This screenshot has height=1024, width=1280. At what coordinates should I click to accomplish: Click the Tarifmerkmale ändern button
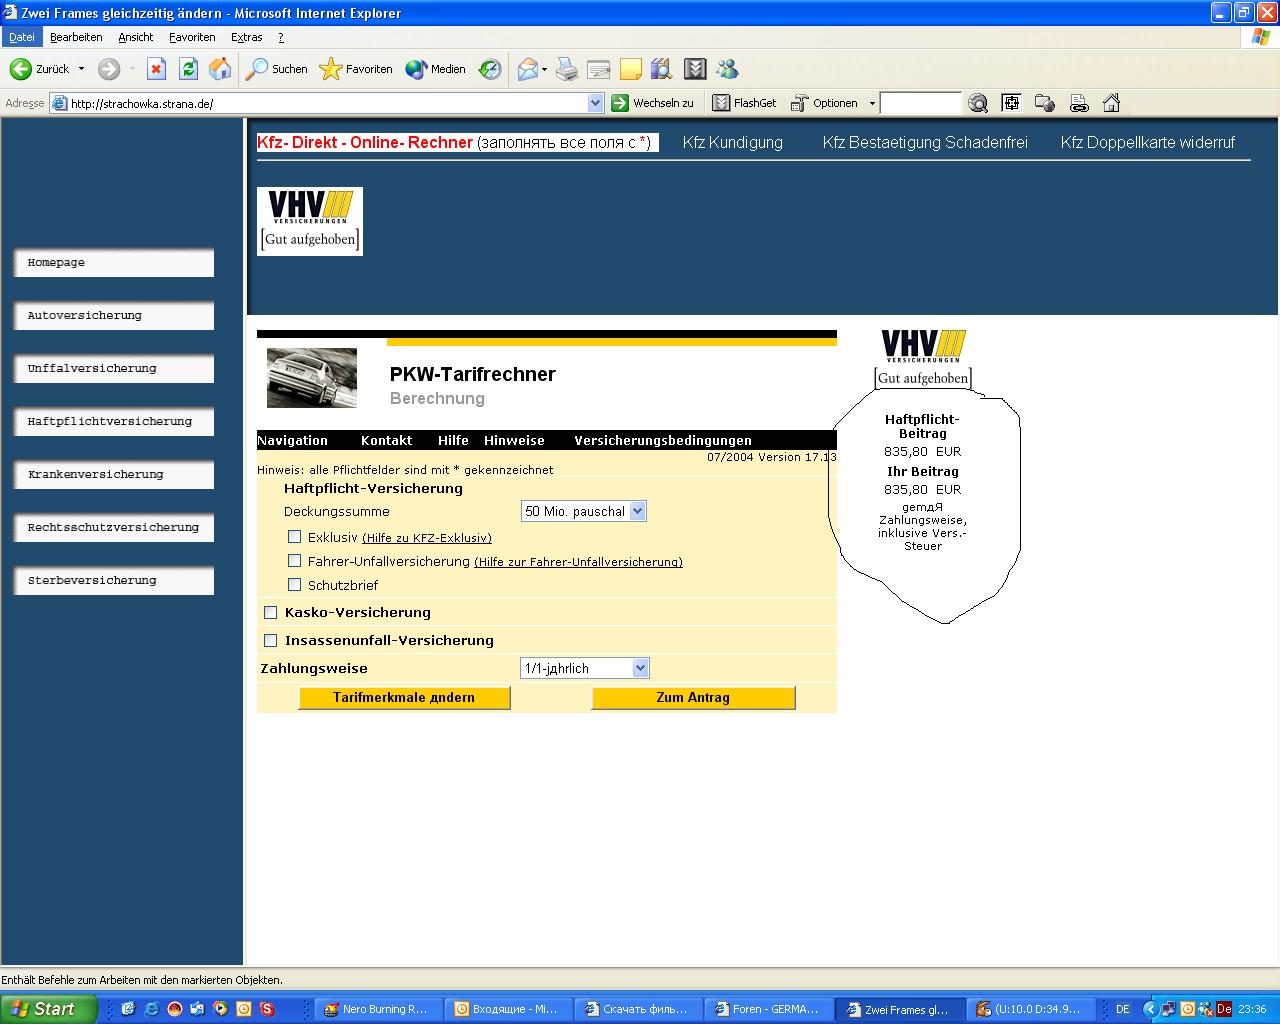(404, 697)
